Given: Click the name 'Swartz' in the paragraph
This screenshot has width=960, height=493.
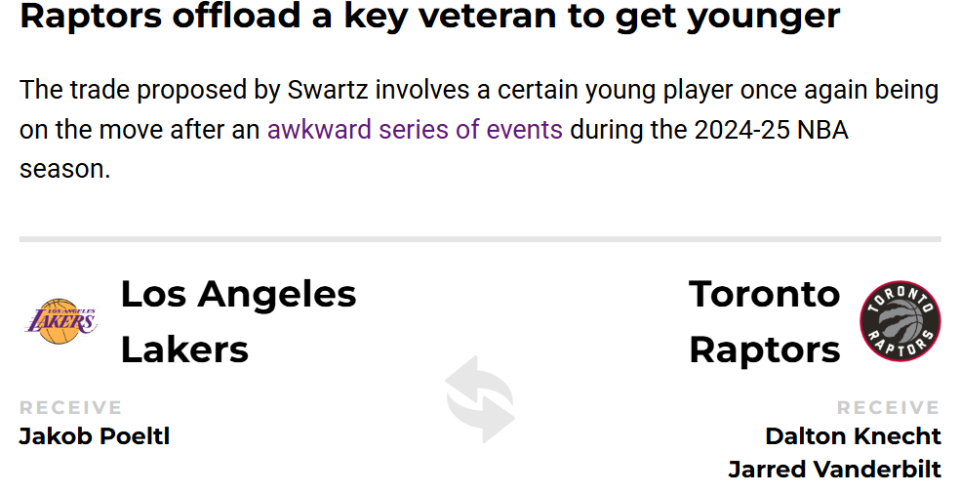Looking at the screenshot, I should click(x=328, y=90).
